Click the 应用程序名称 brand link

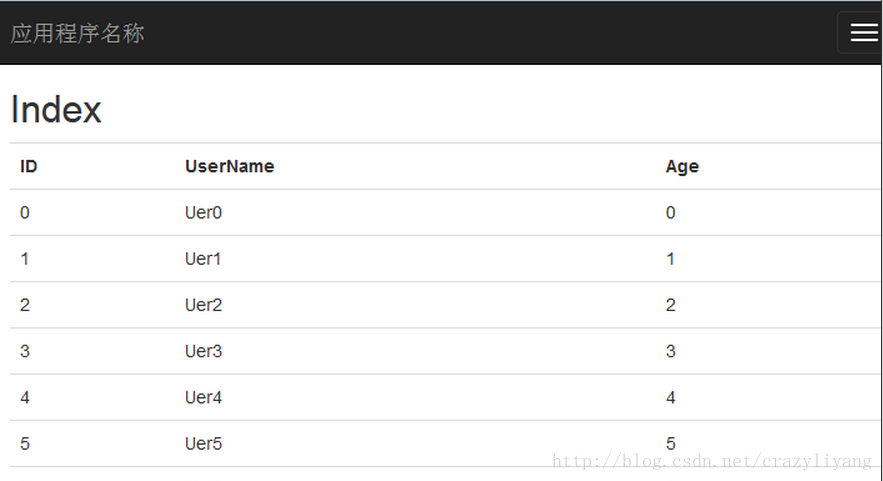click(78, 33)
